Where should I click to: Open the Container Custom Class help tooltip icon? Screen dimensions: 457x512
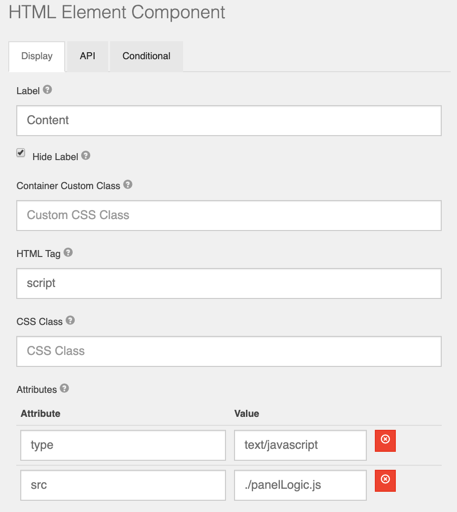point(128,184)
